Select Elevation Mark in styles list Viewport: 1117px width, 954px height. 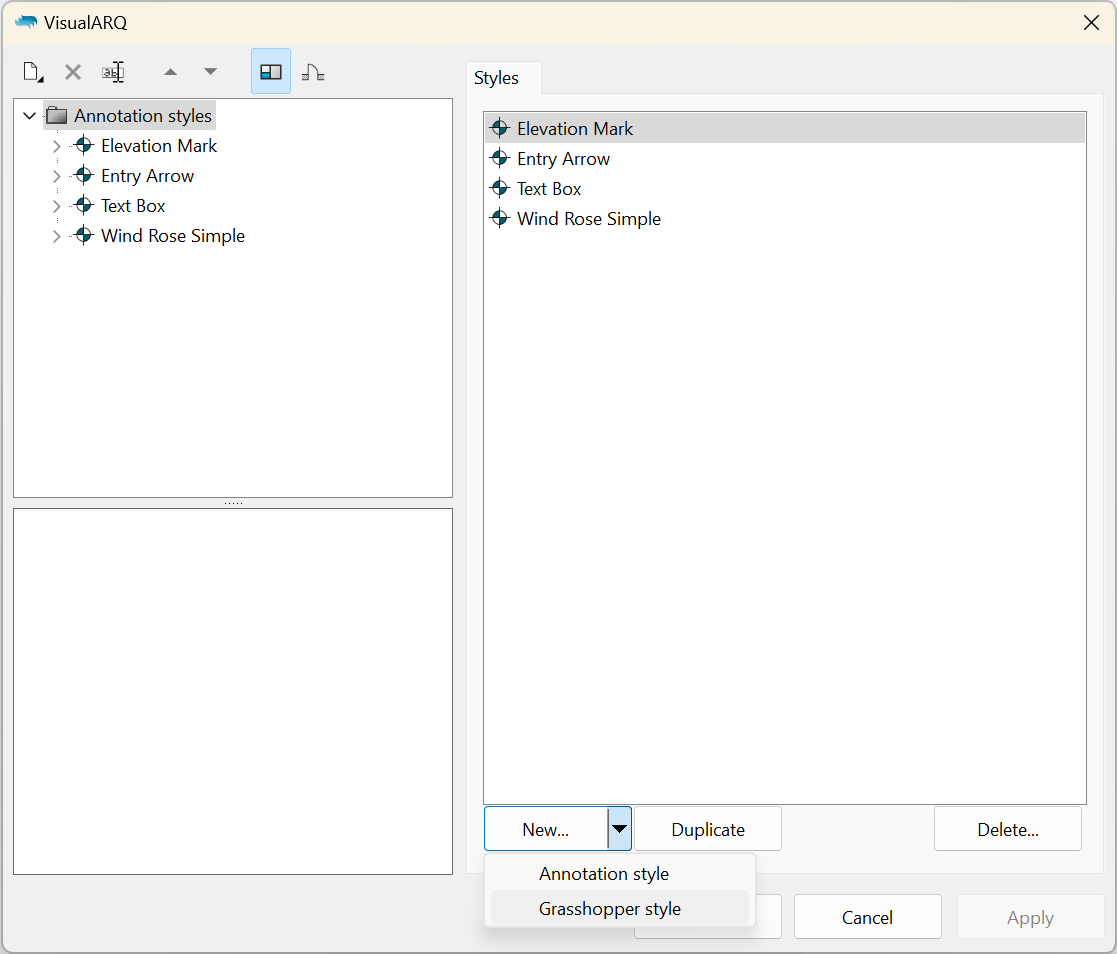tap(785, 128)
